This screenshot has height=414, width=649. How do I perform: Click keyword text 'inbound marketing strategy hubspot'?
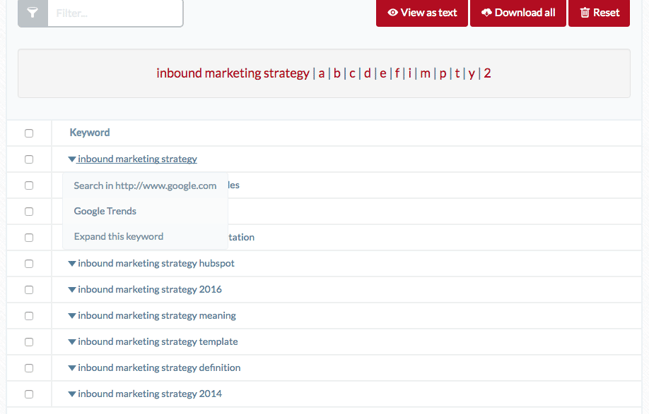pyautogui.click(x=156, y=263)
